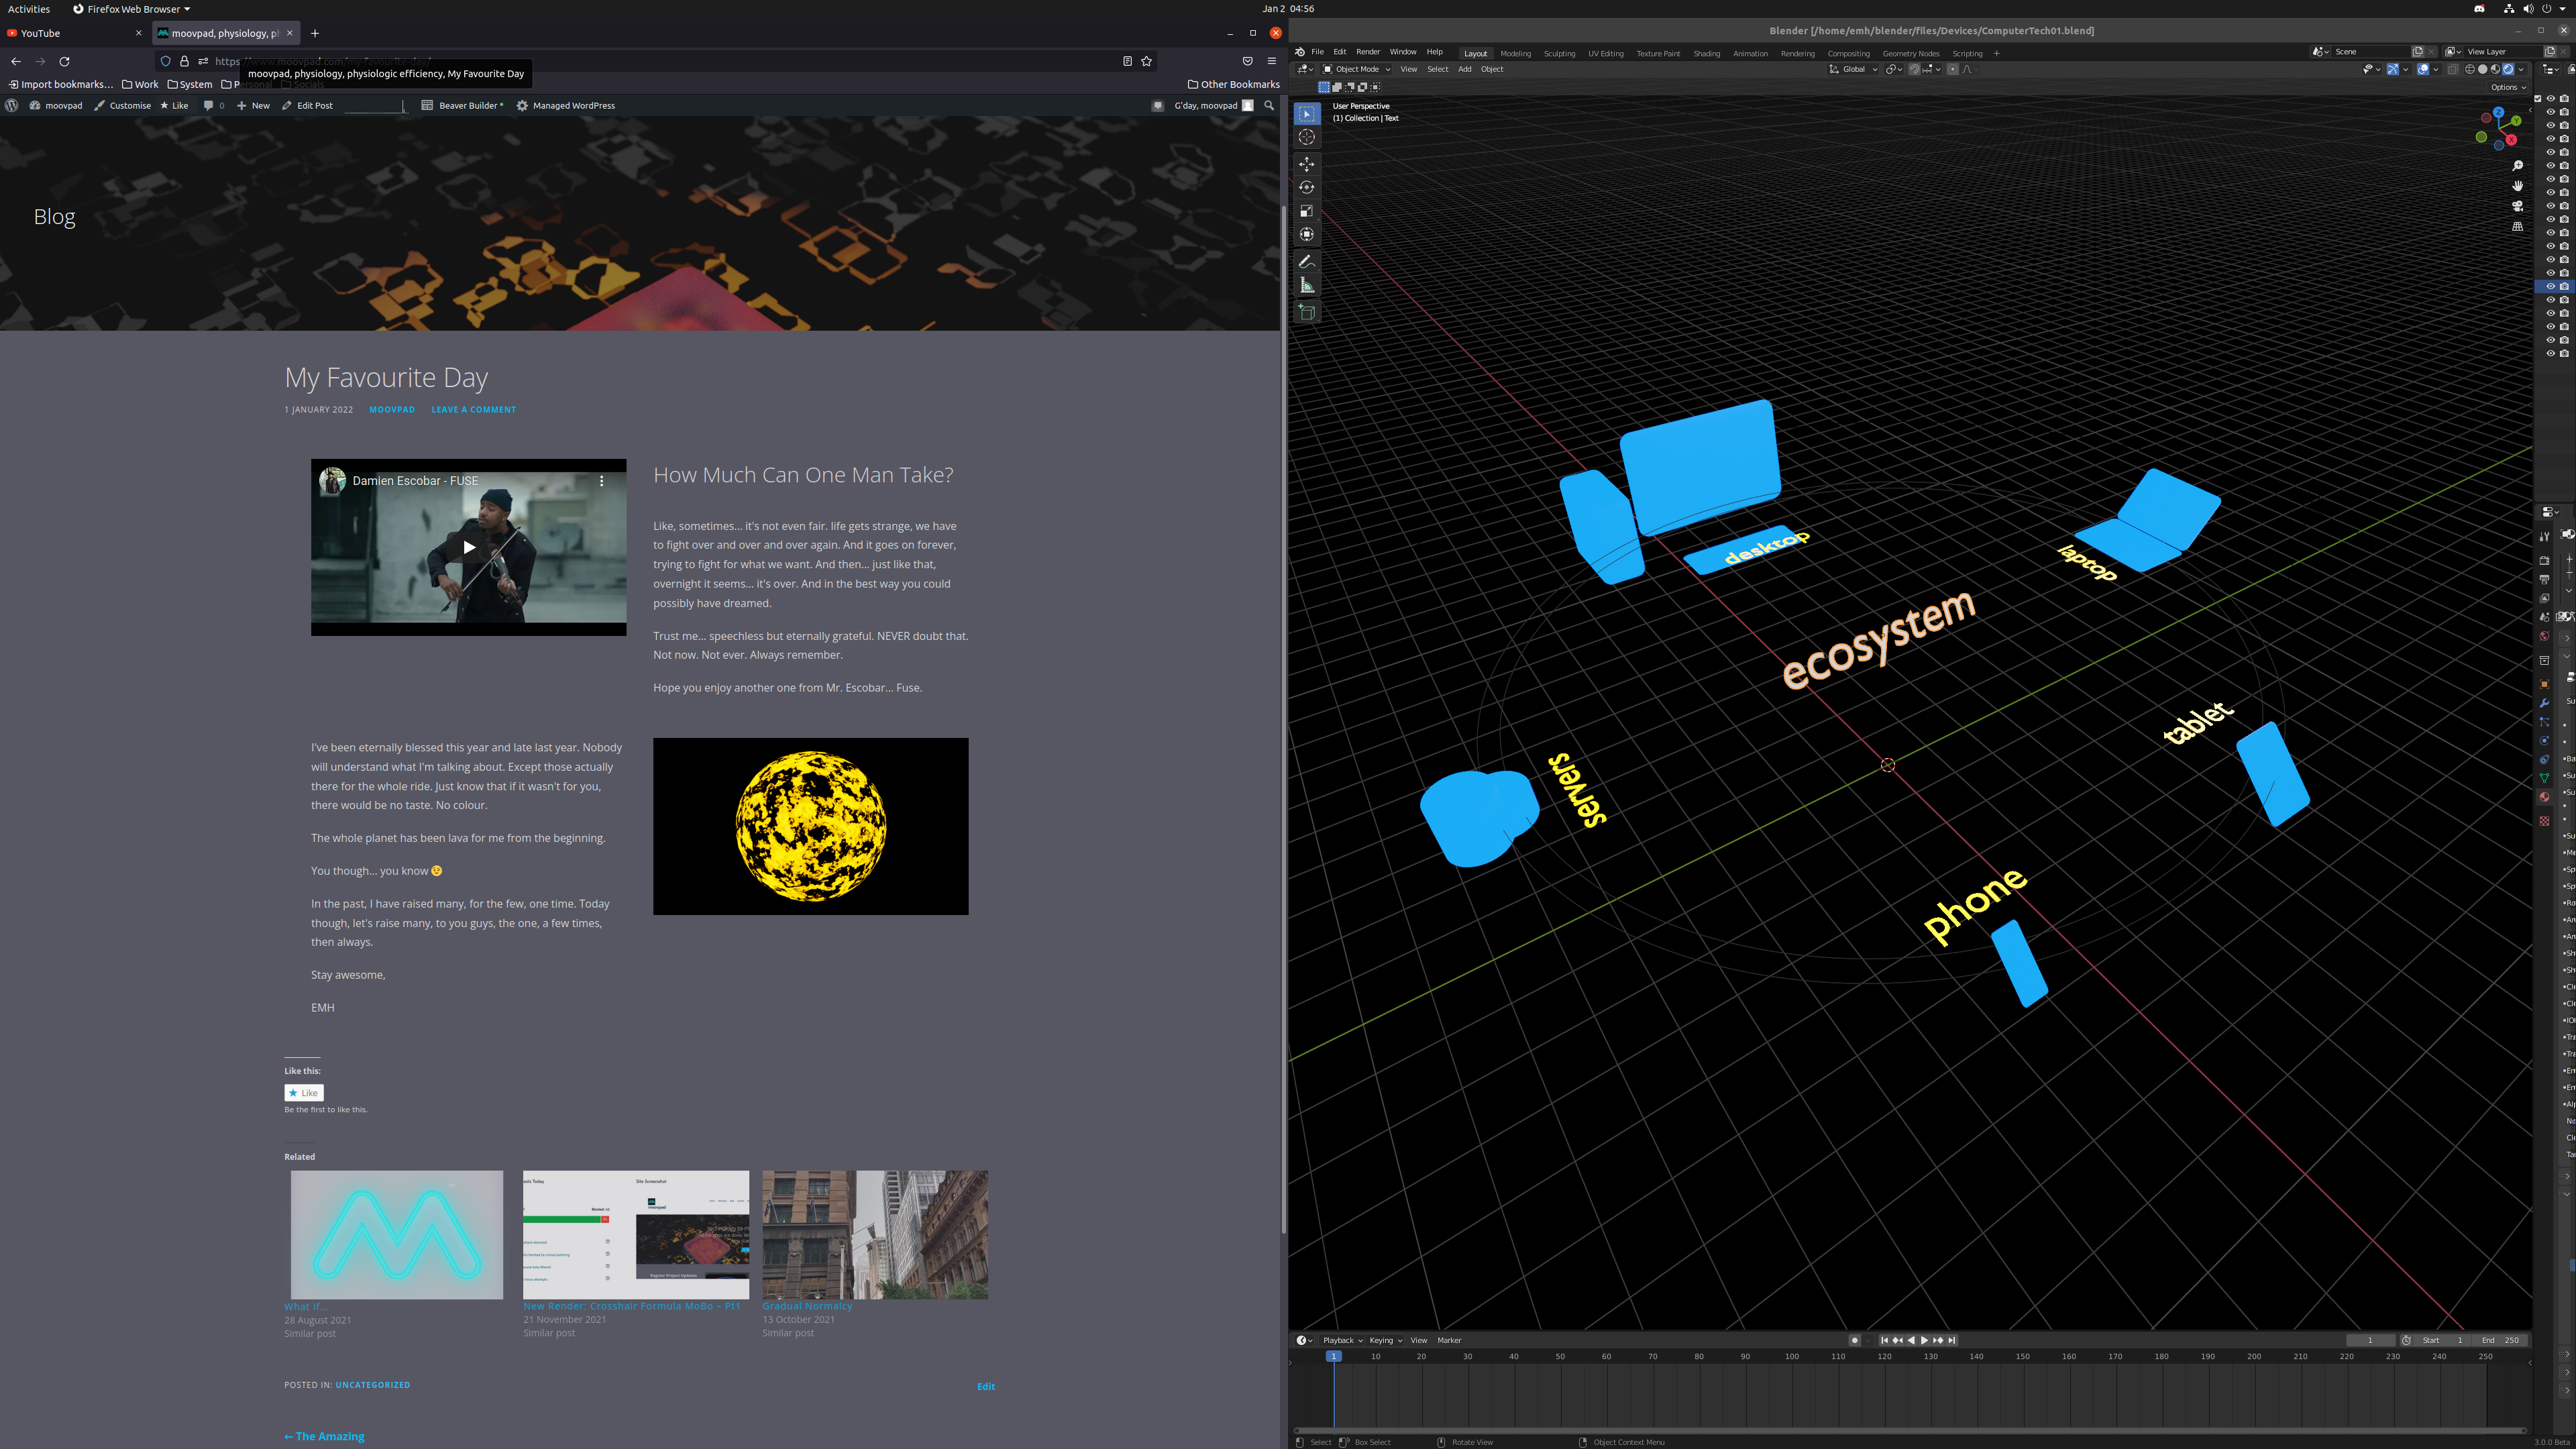Click the Z axis on navigation gizmo

pos(2498,112)
